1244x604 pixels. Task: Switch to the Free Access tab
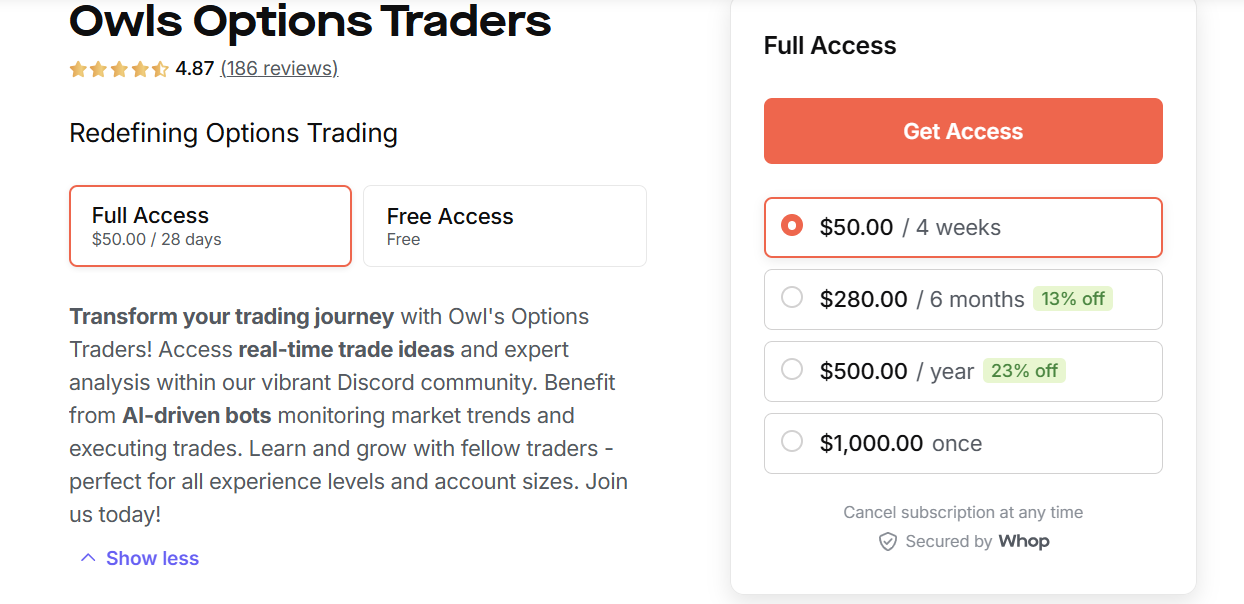tap(504, 225)
